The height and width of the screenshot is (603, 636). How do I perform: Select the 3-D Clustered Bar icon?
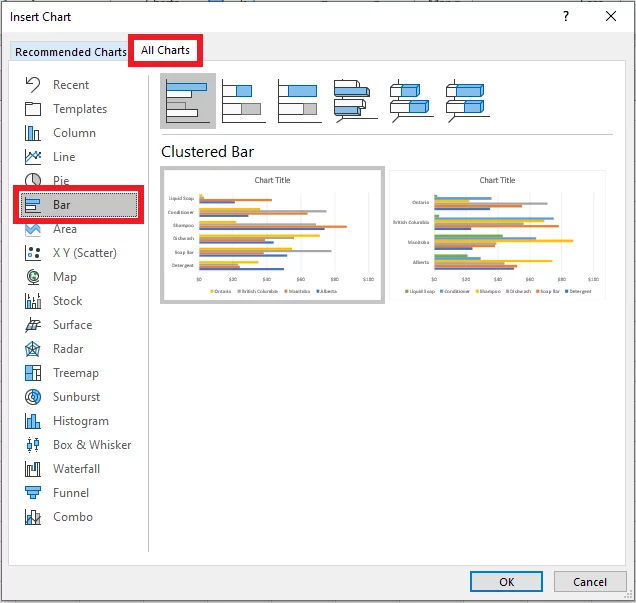click(x=353, y=101)
